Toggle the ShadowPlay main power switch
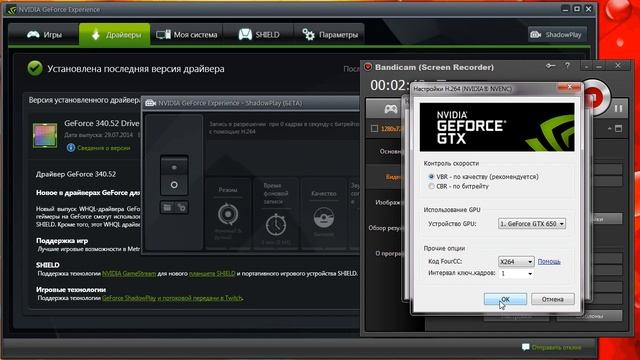640x360 pixels. pyautogui.click(x=174, y=176)
